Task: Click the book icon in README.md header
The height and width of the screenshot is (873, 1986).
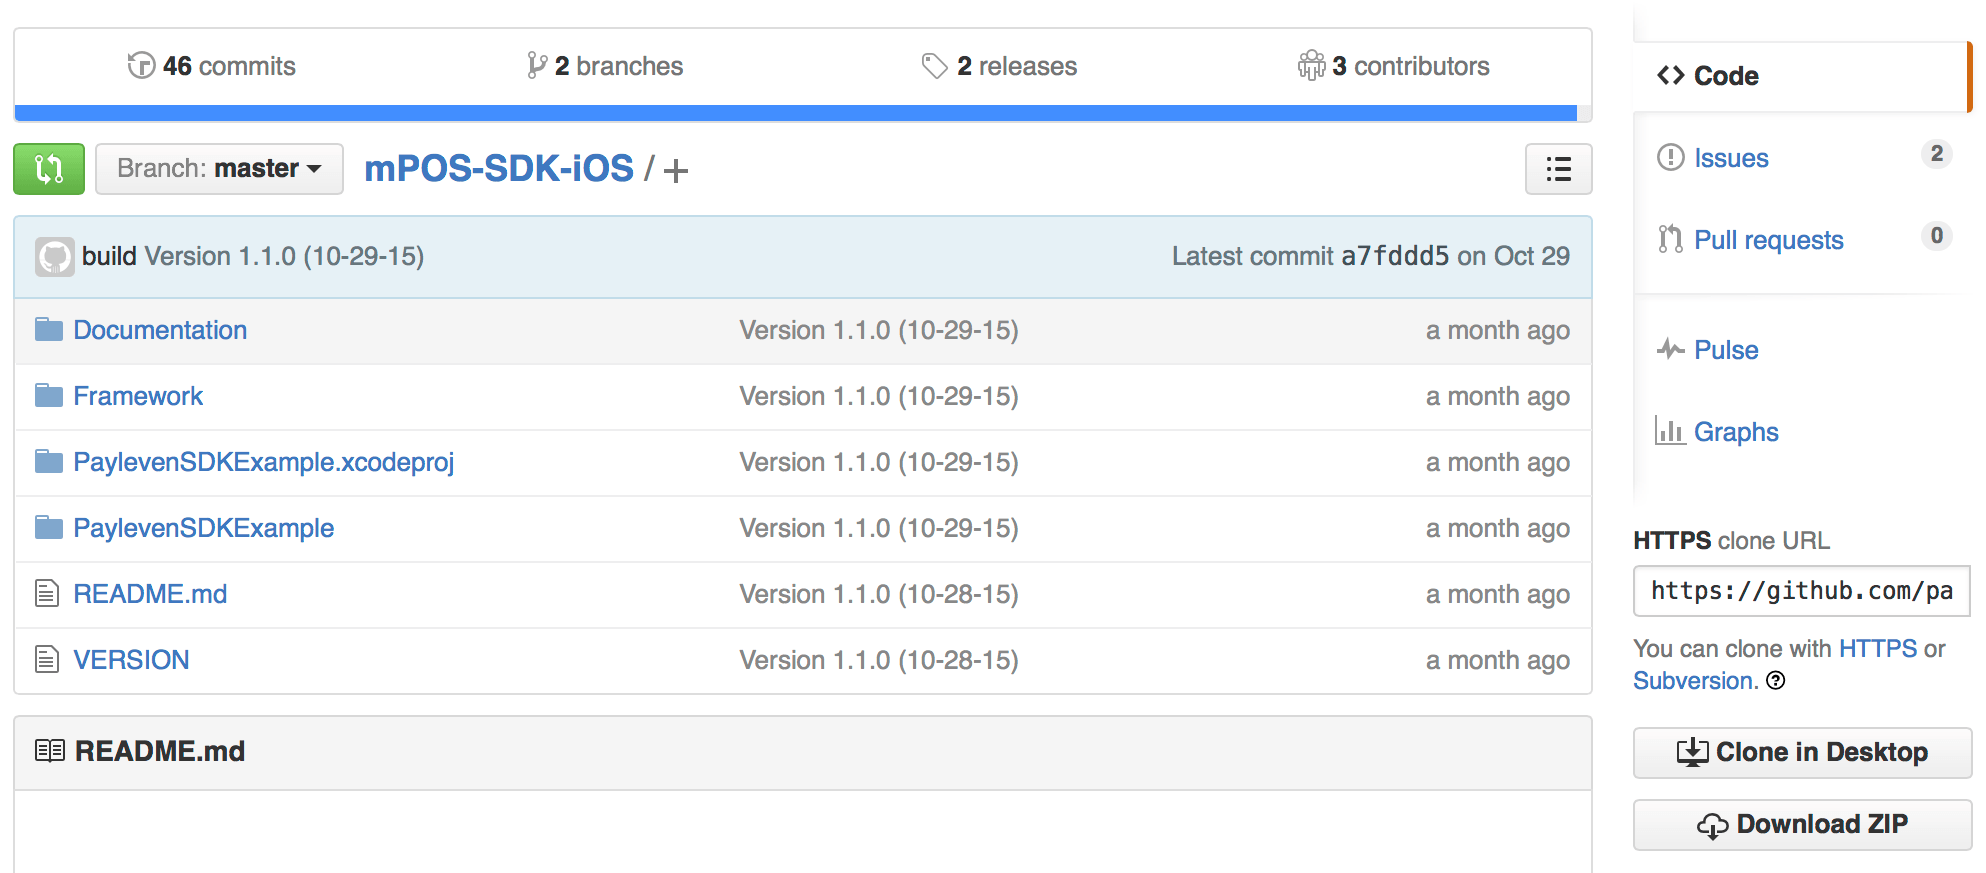Action: click(x=50, y=751)
